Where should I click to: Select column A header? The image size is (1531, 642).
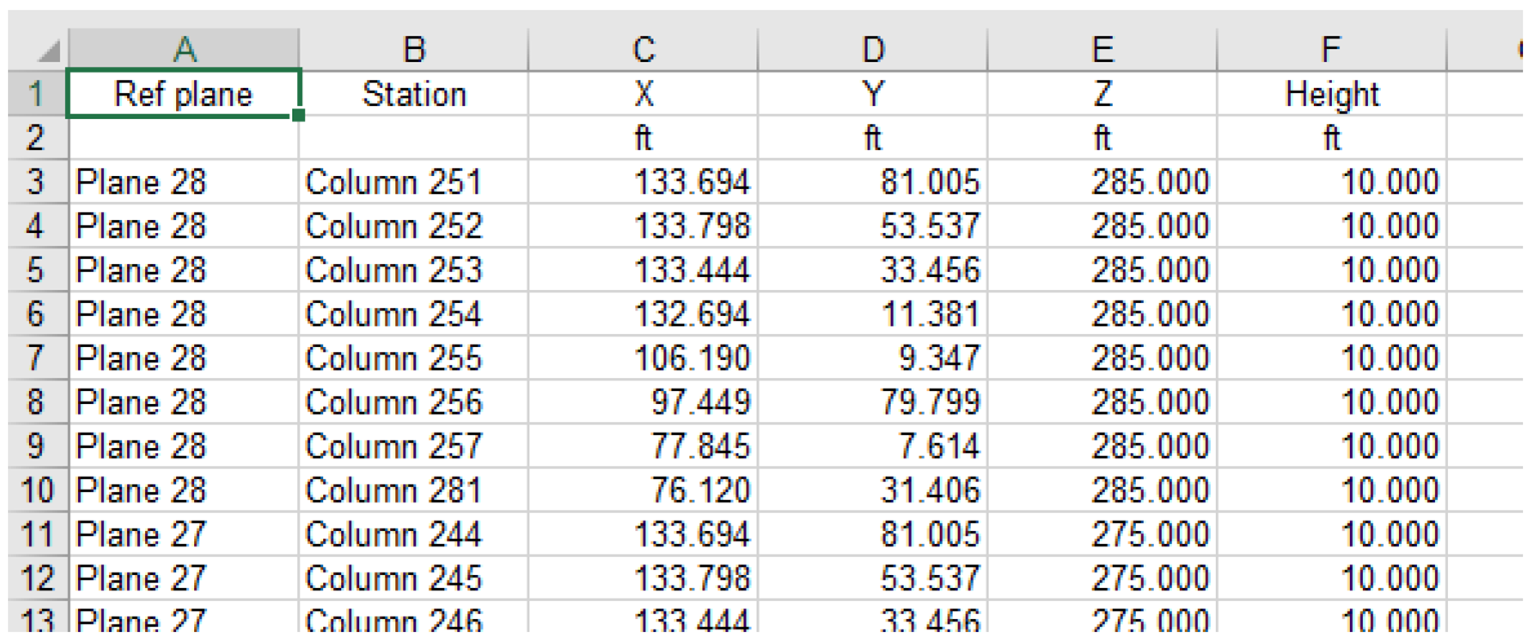(x=183, y=49)
